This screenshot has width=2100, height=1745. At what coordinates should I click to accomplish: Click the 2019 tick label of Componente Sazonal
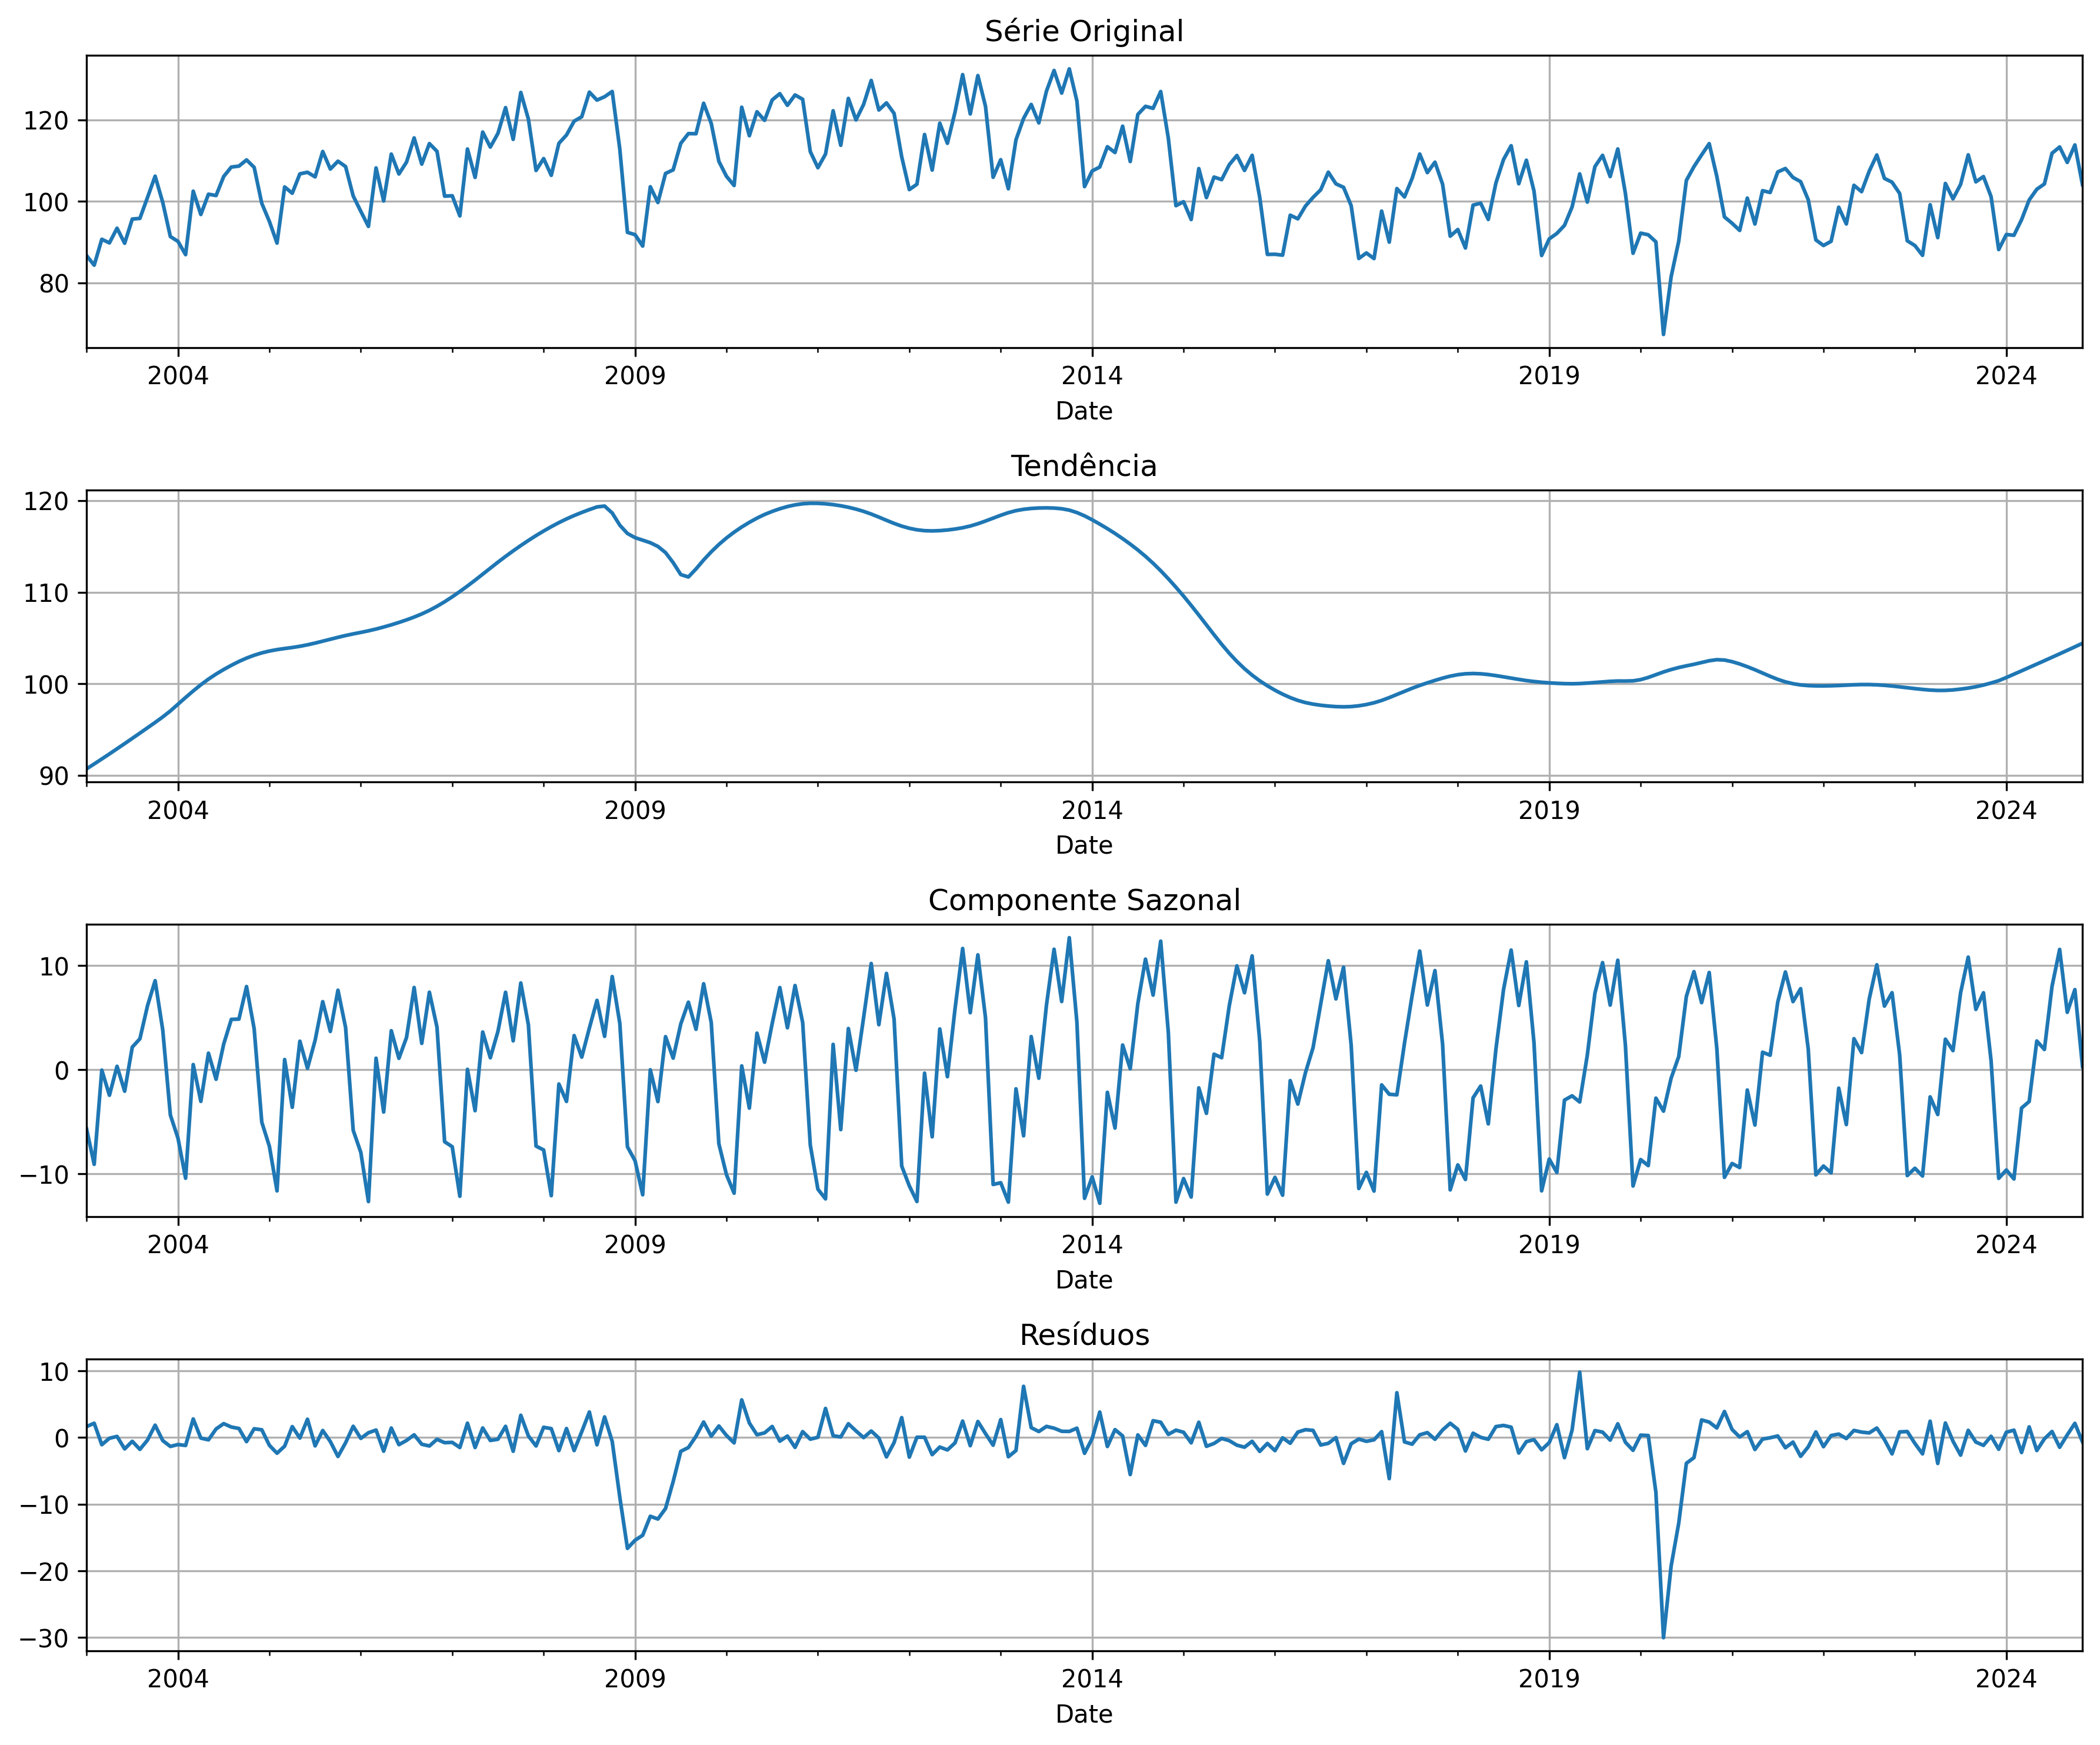pyautogui.click(x=1549, y=1245)
